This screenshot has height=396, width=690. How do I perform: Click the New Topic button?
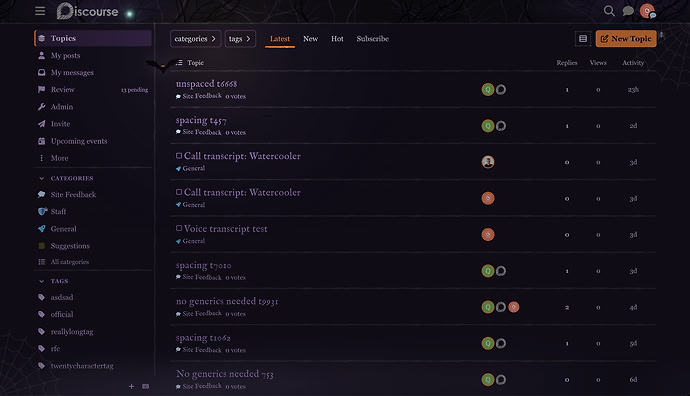(x=626, y=39)
